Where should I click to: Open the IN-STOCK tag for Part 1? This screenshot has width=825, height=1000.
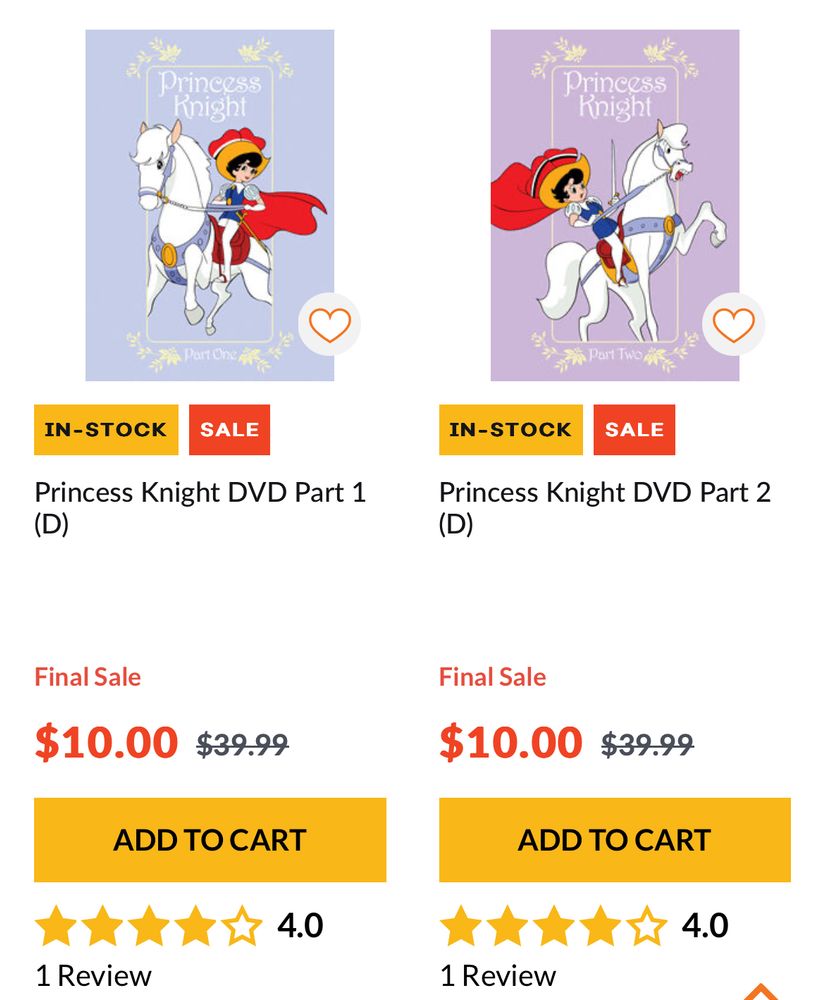[x=105, y=429]
